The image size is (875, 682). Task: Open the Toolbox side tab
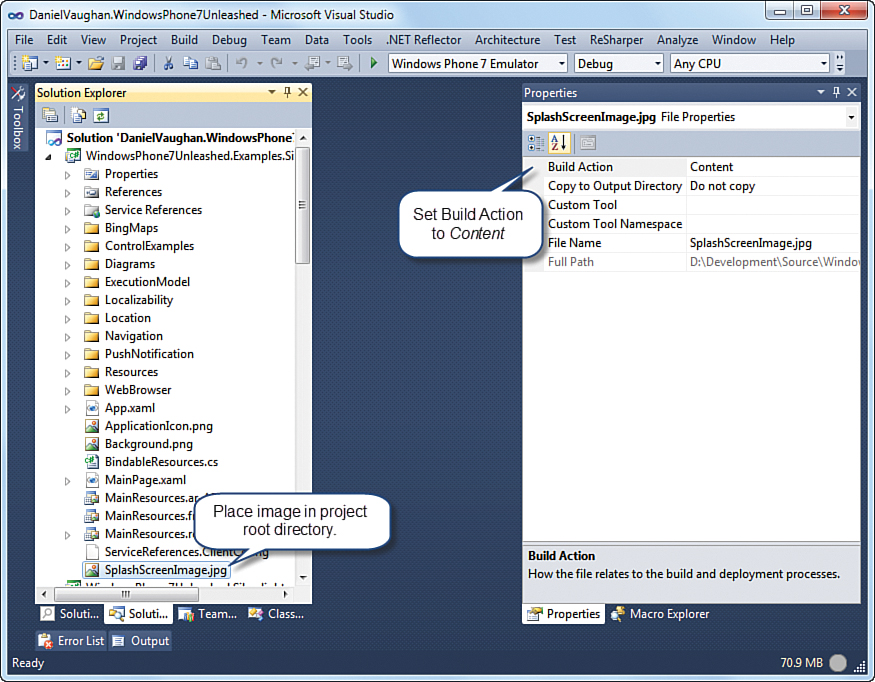tap(18, 118)
